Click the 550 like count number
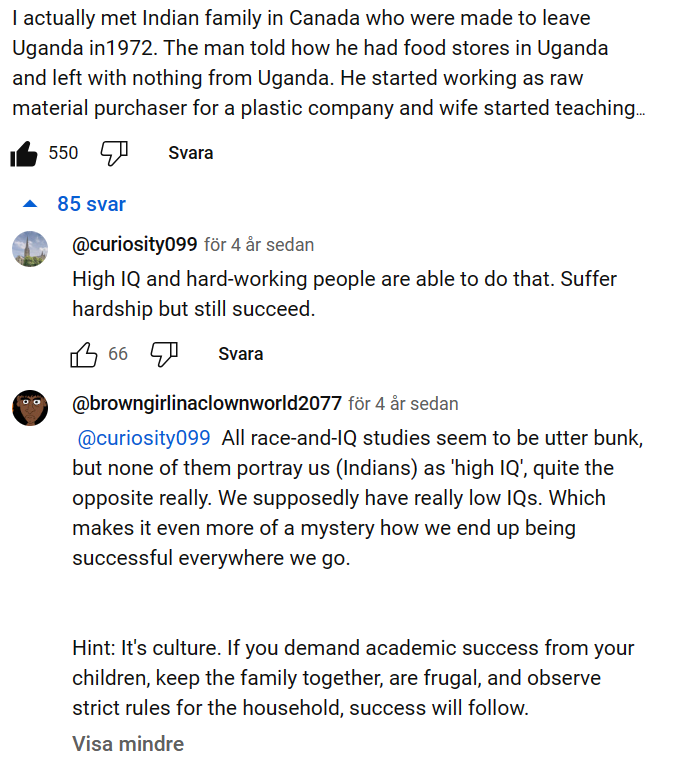This screenshot has width=674, height=765. click(x=63, y=153)
